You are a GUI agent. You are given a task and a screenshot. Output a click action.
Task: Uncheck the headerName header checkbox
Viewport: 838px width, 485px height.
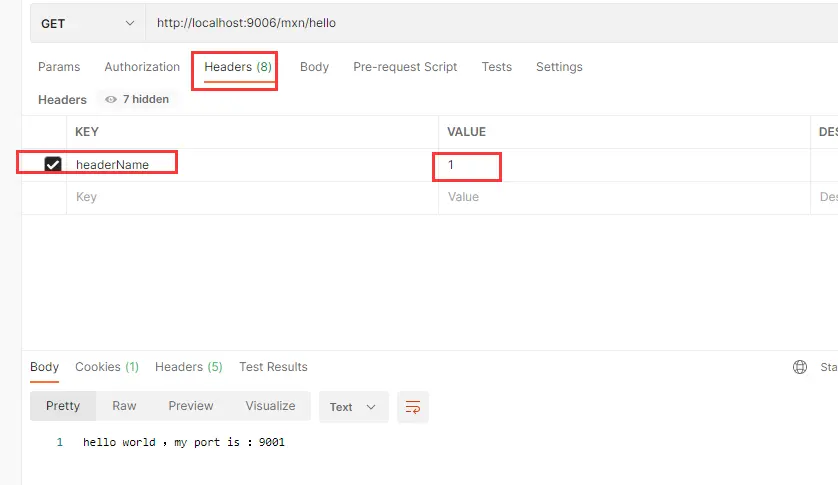[53, 164]
